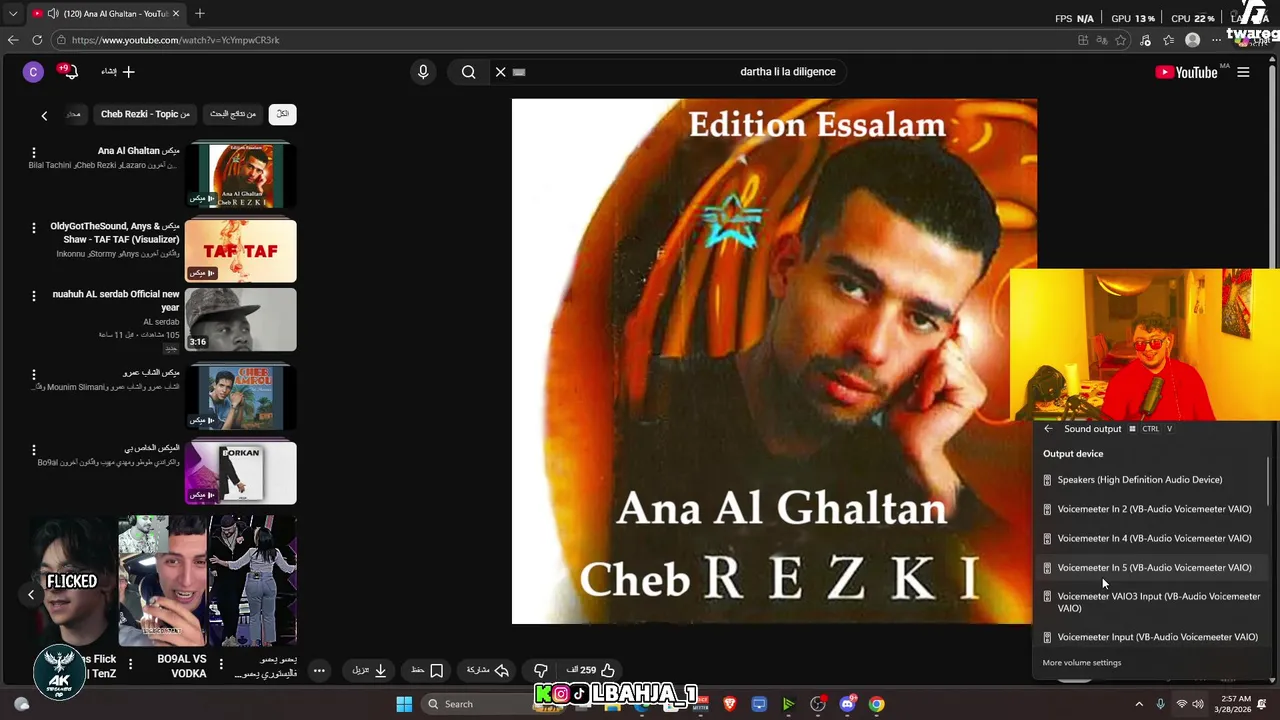
Task: Go to the YouTube home logo
Action: (x=1186, y=72)
